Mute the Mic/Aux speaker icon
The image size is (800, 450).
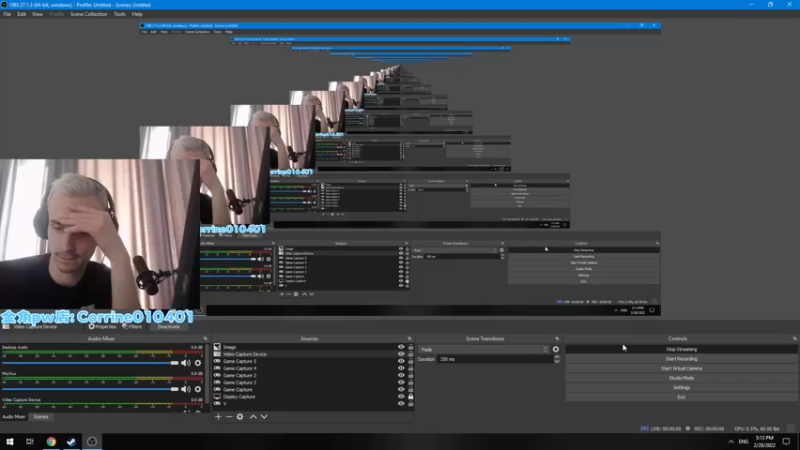[185, 389]
